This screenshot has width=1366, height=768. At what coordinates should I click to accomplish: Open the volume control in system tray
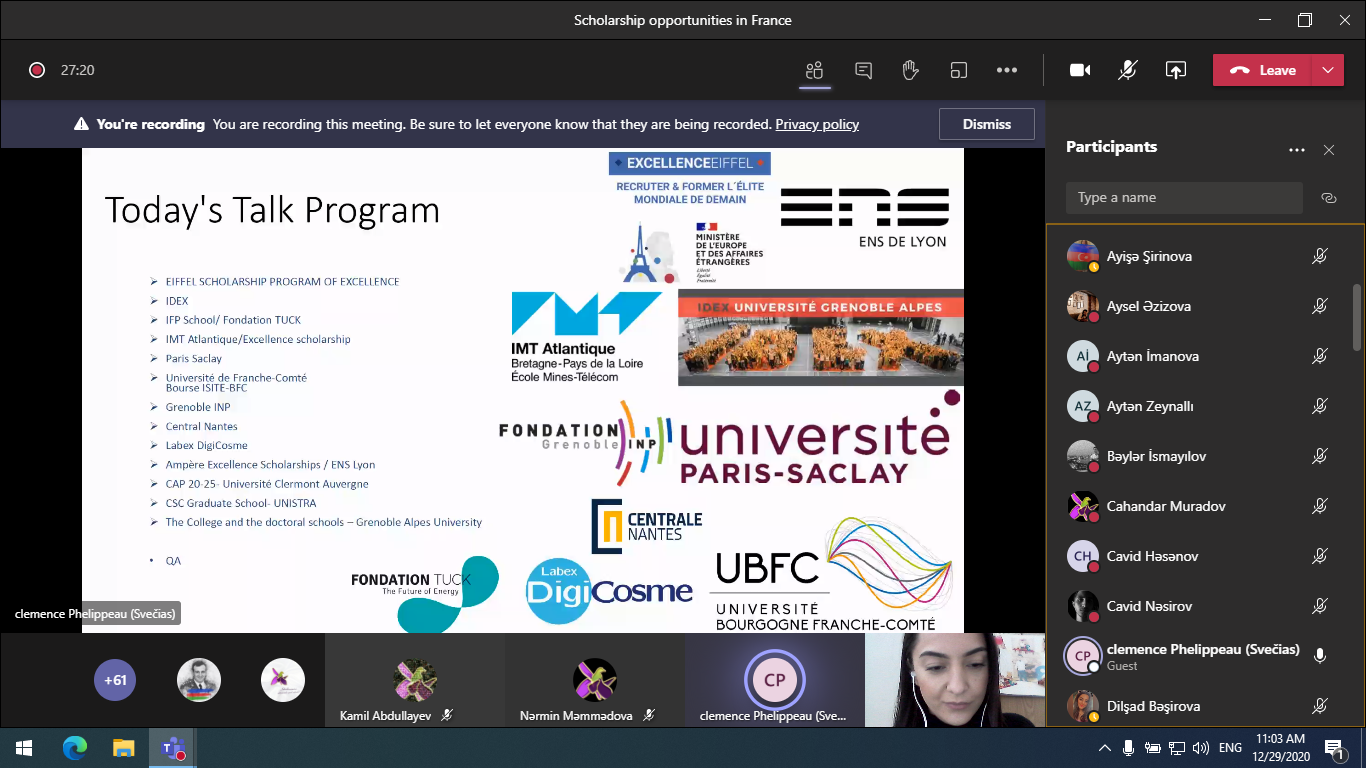pyautogui.click(x=1201, y=748)
